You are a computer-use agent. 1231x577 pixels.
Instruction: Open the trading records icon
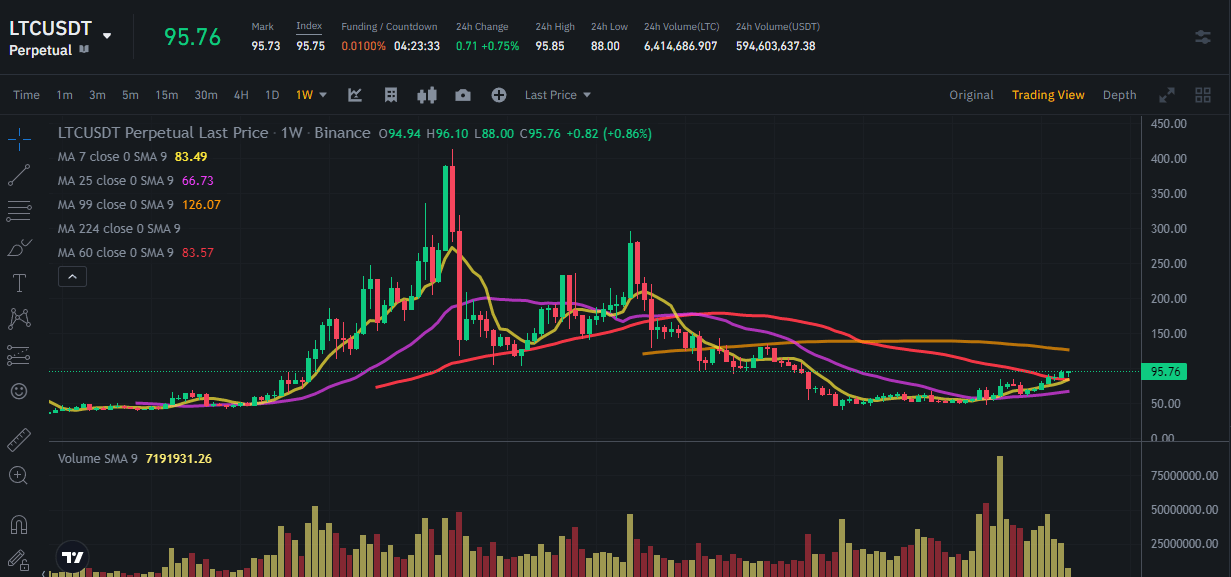391,95
